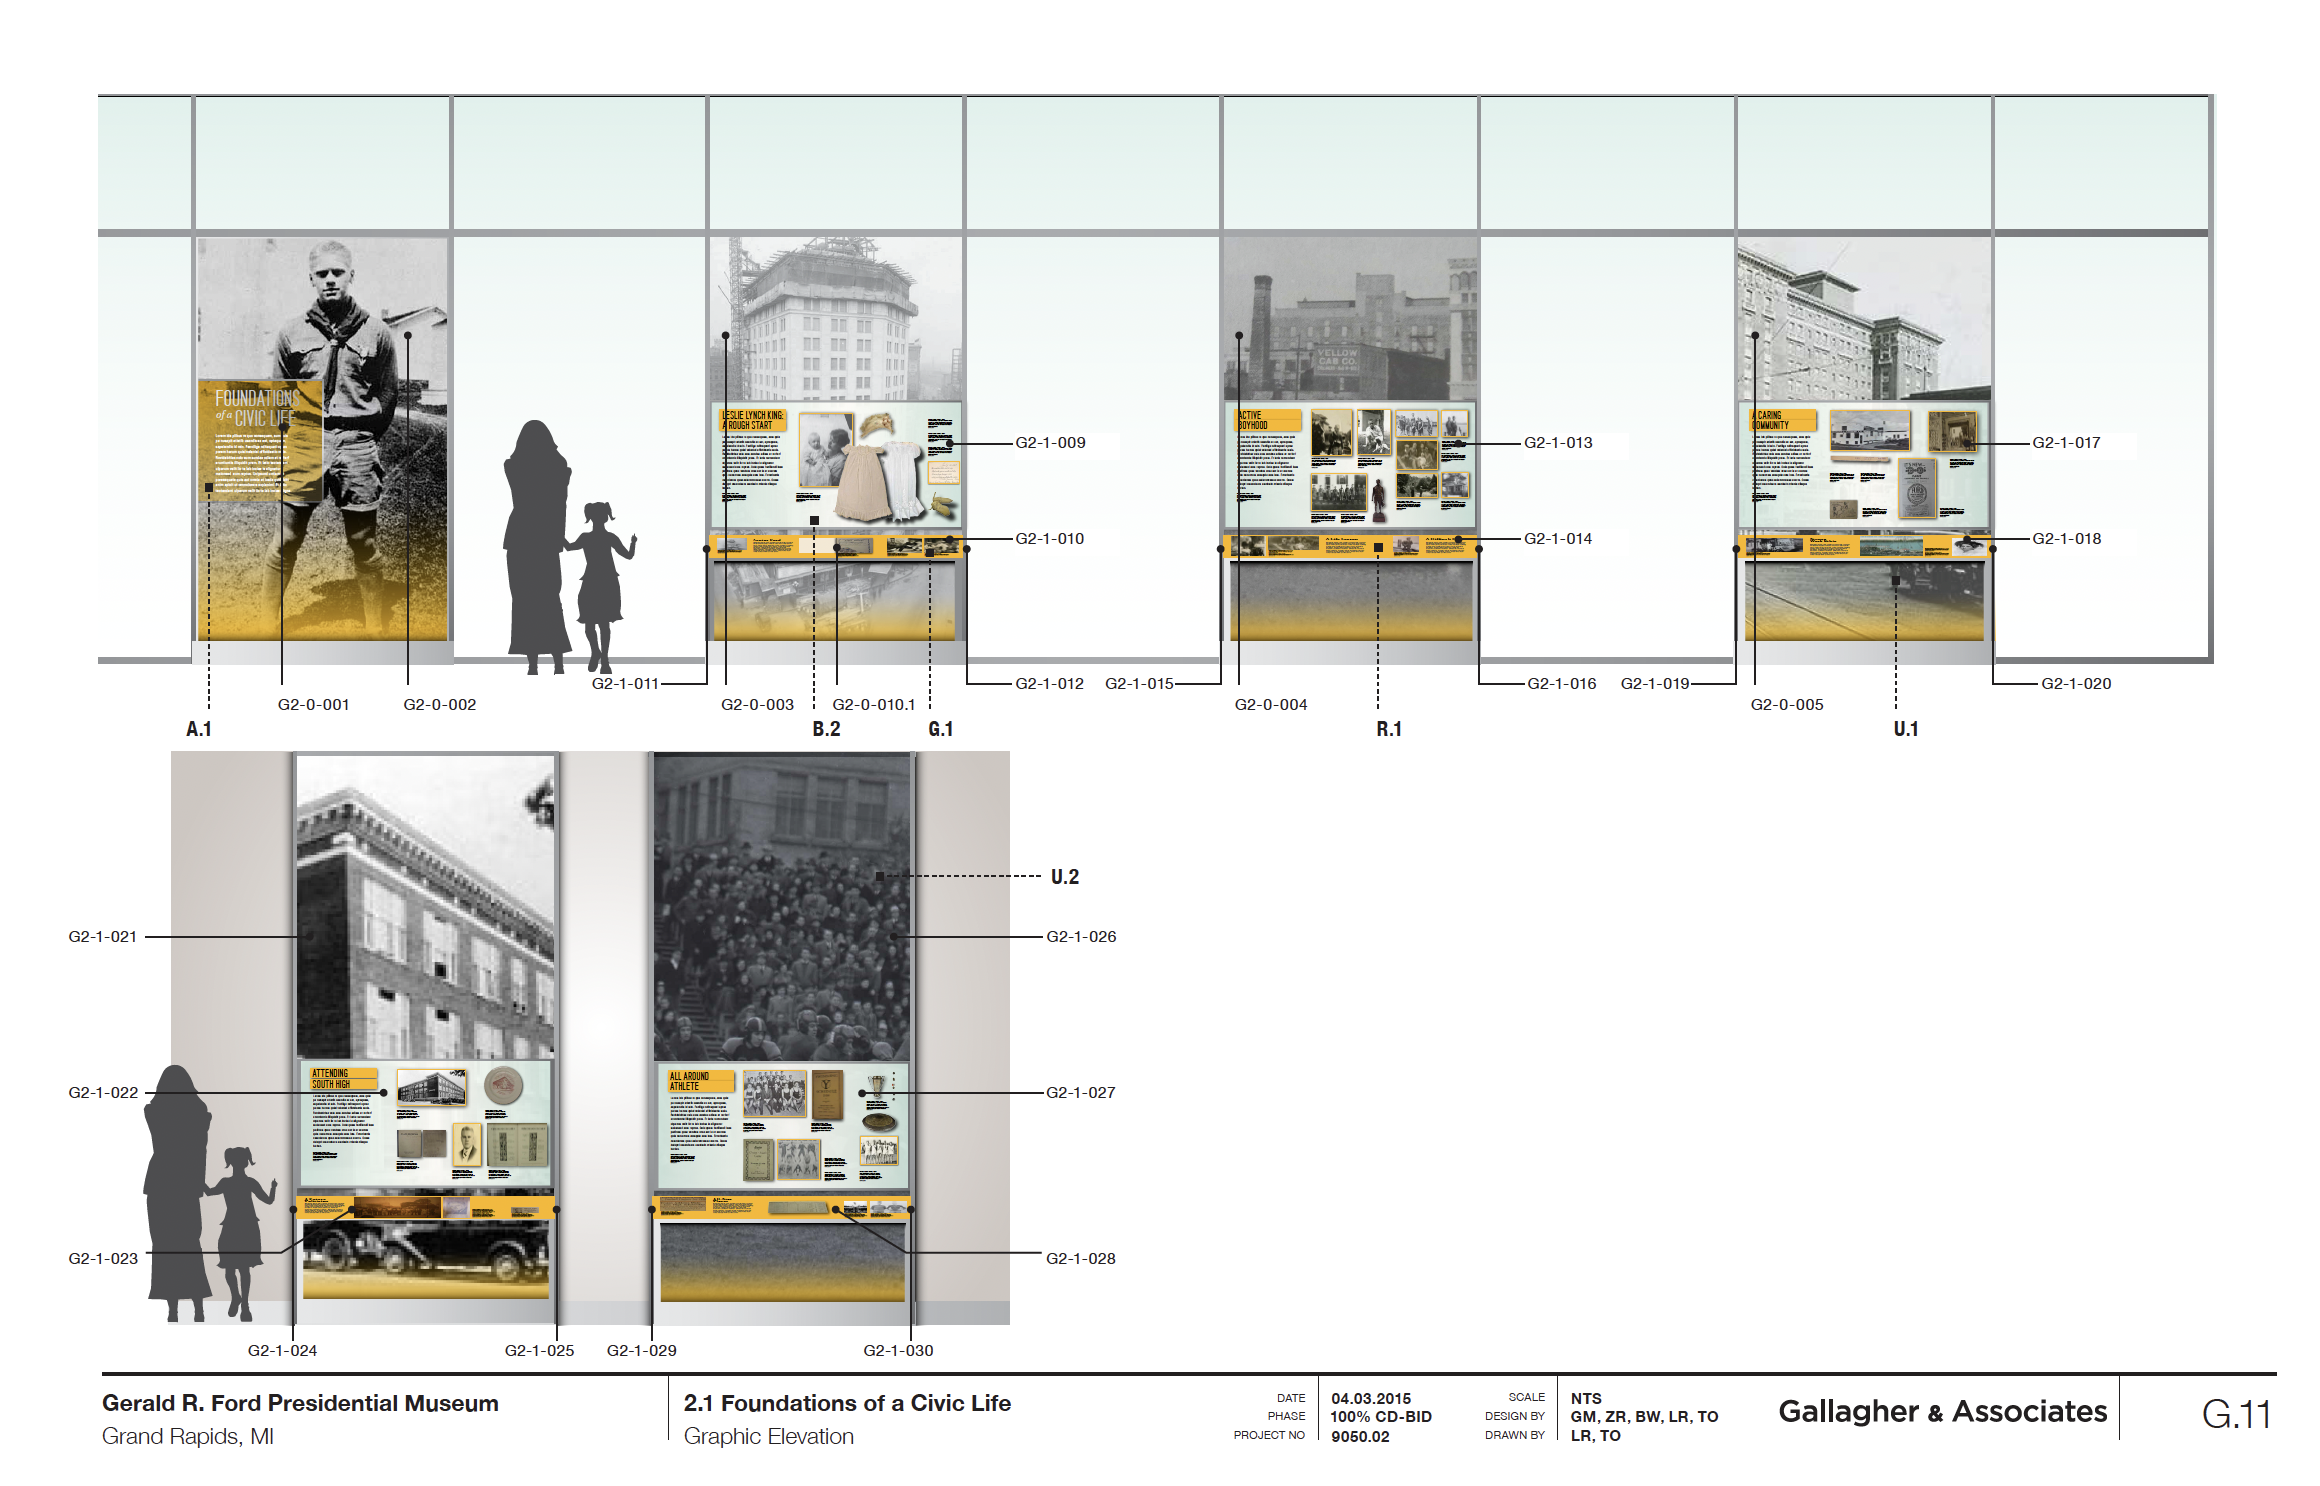Click the G2-1-013 callout label
Viewport: 2320px width, 1486px height.
pos(1558,443)
